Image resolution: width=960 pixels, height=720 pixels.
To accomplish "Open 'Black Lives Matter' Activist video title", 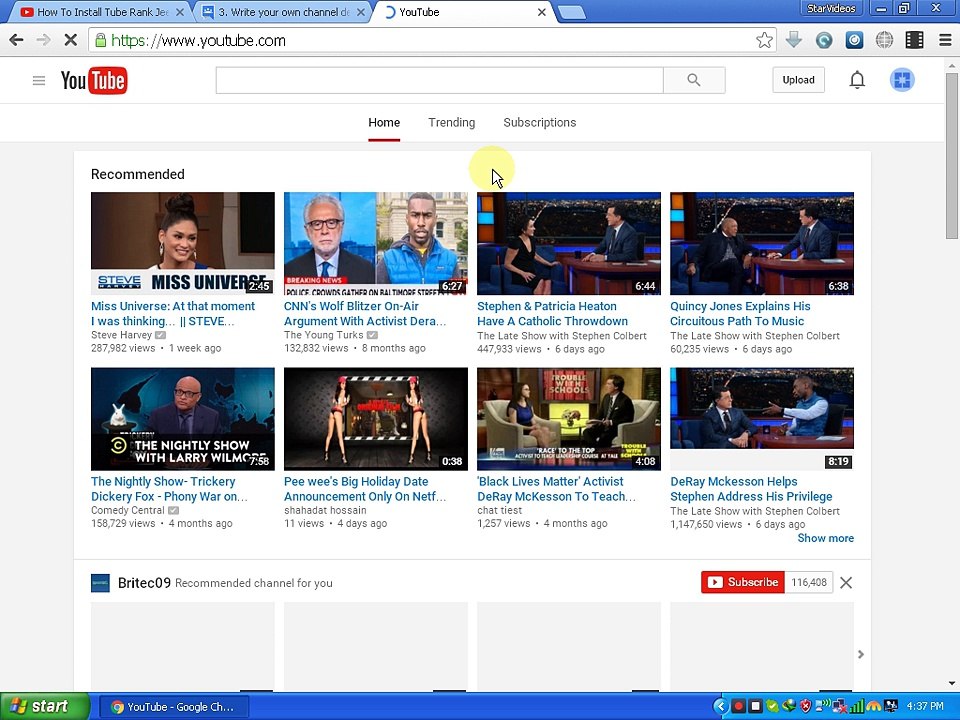I will (x=556, y=489).
